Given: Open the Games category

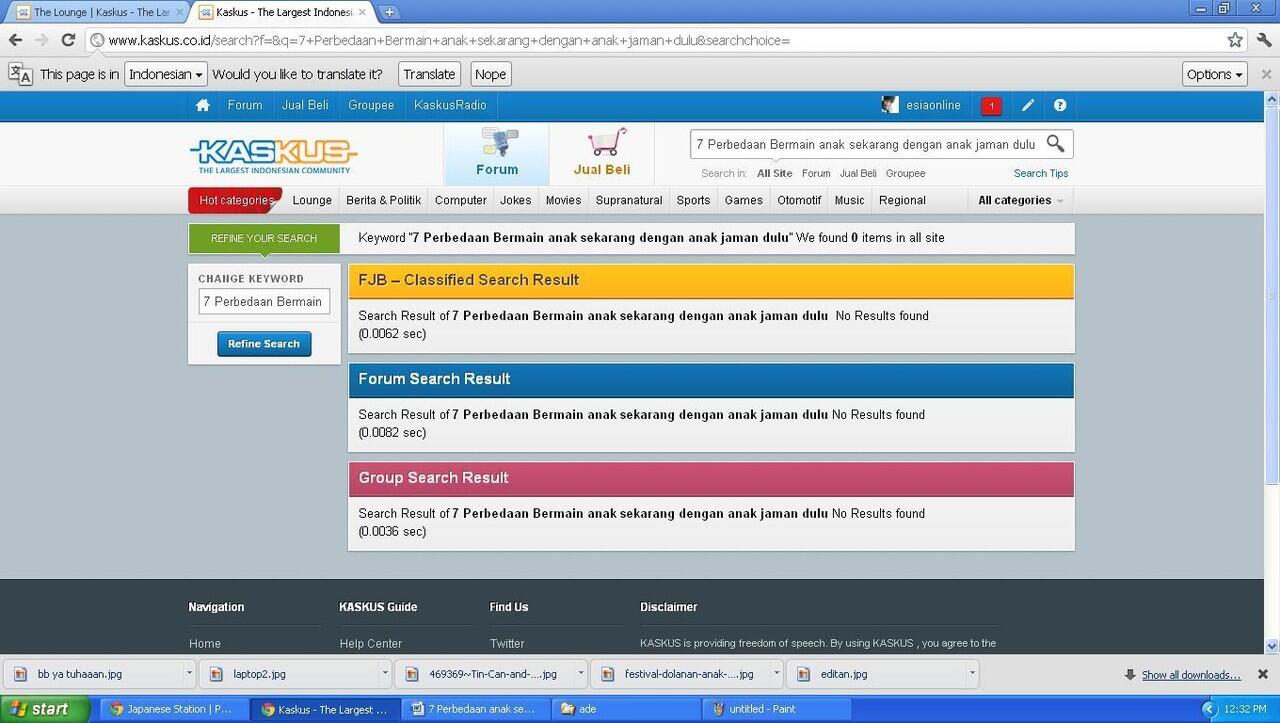Looking at the screenshot, I should 744,200.
